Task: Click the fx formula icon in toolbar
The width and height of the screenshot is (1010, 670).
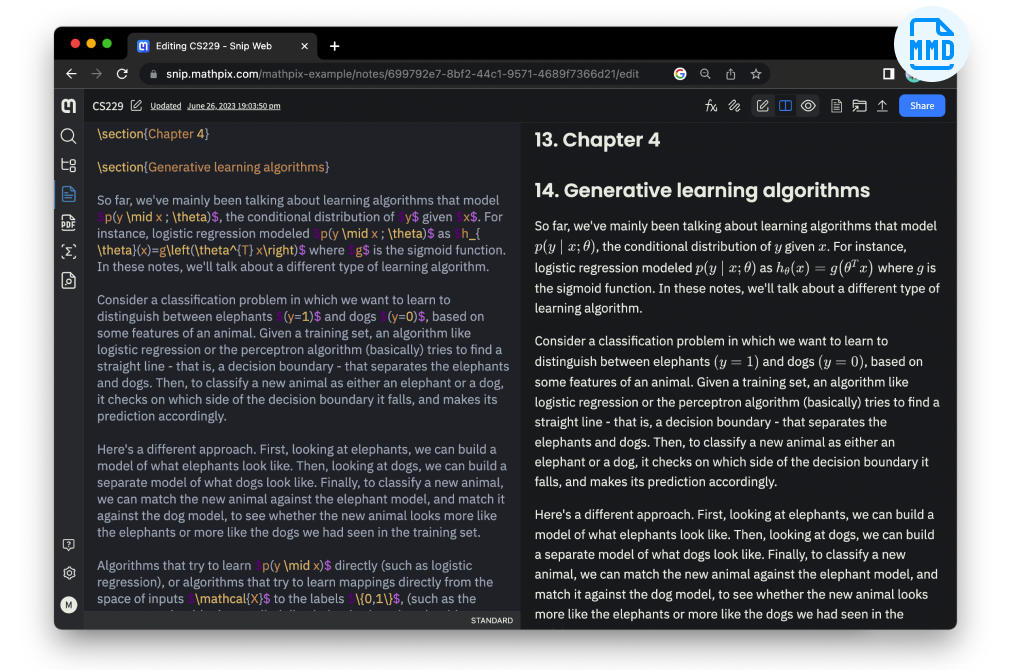Action: (711, 106)
